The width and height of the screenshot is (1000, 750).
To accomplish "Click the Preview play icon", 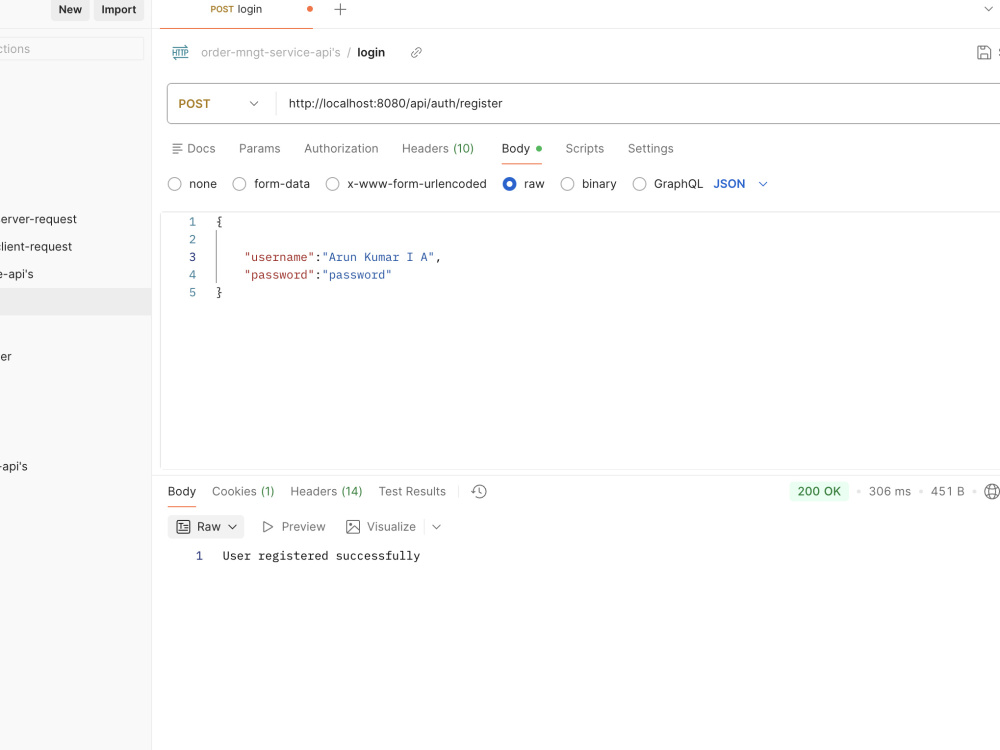I will [x=268, y=527].
